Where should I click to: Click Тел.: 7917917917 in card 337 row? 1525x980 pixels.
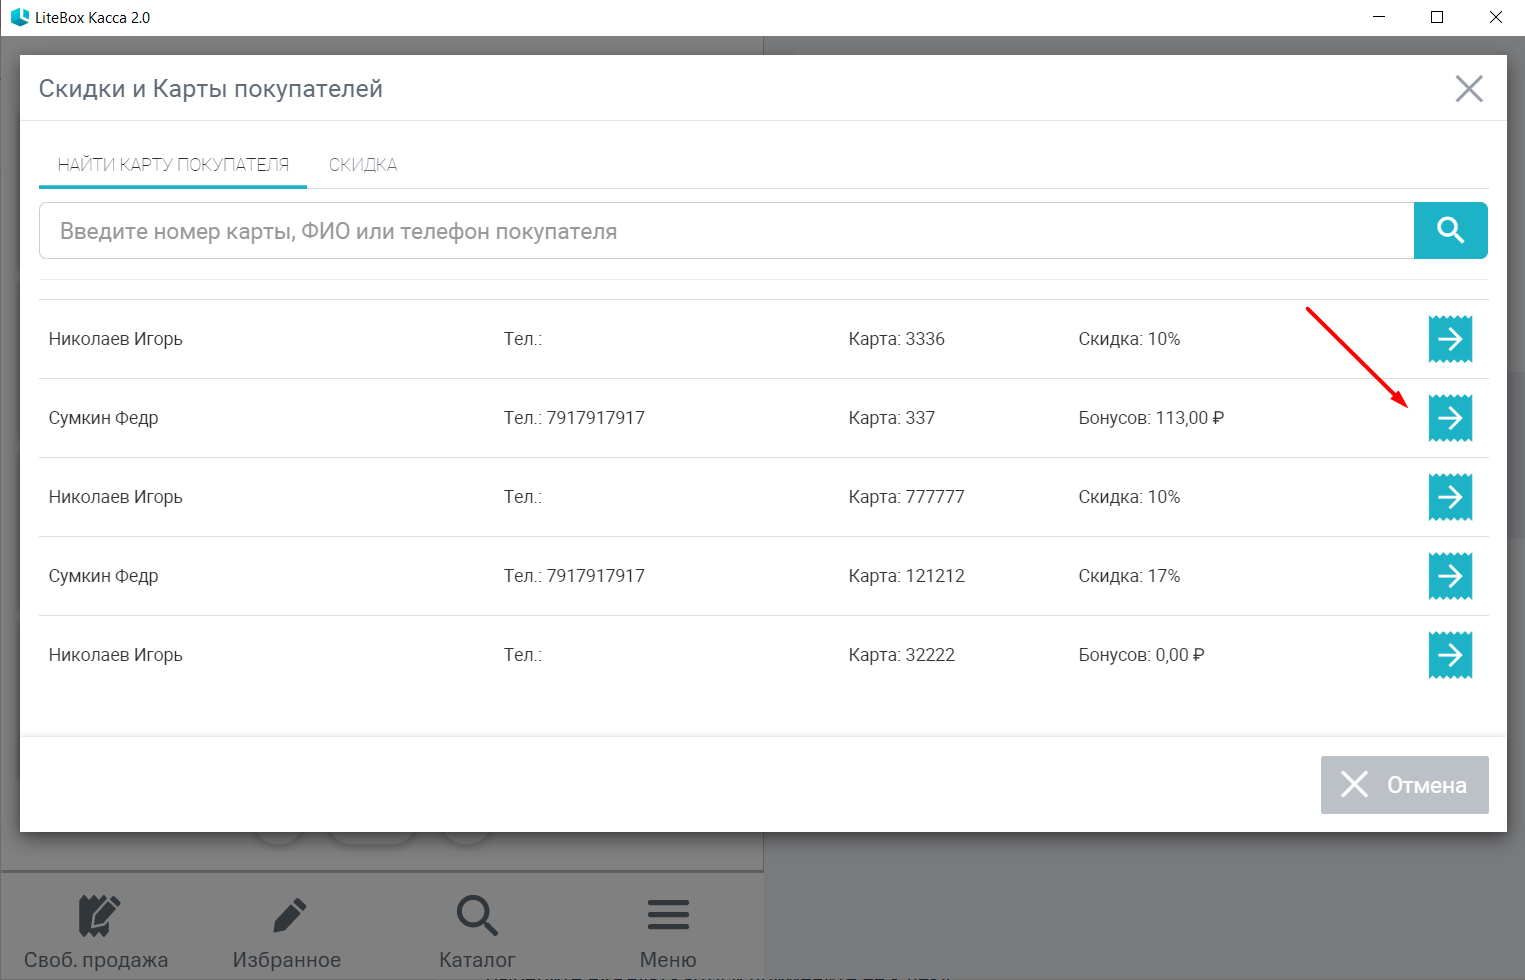pyautogui.click(x=574, y=418)
